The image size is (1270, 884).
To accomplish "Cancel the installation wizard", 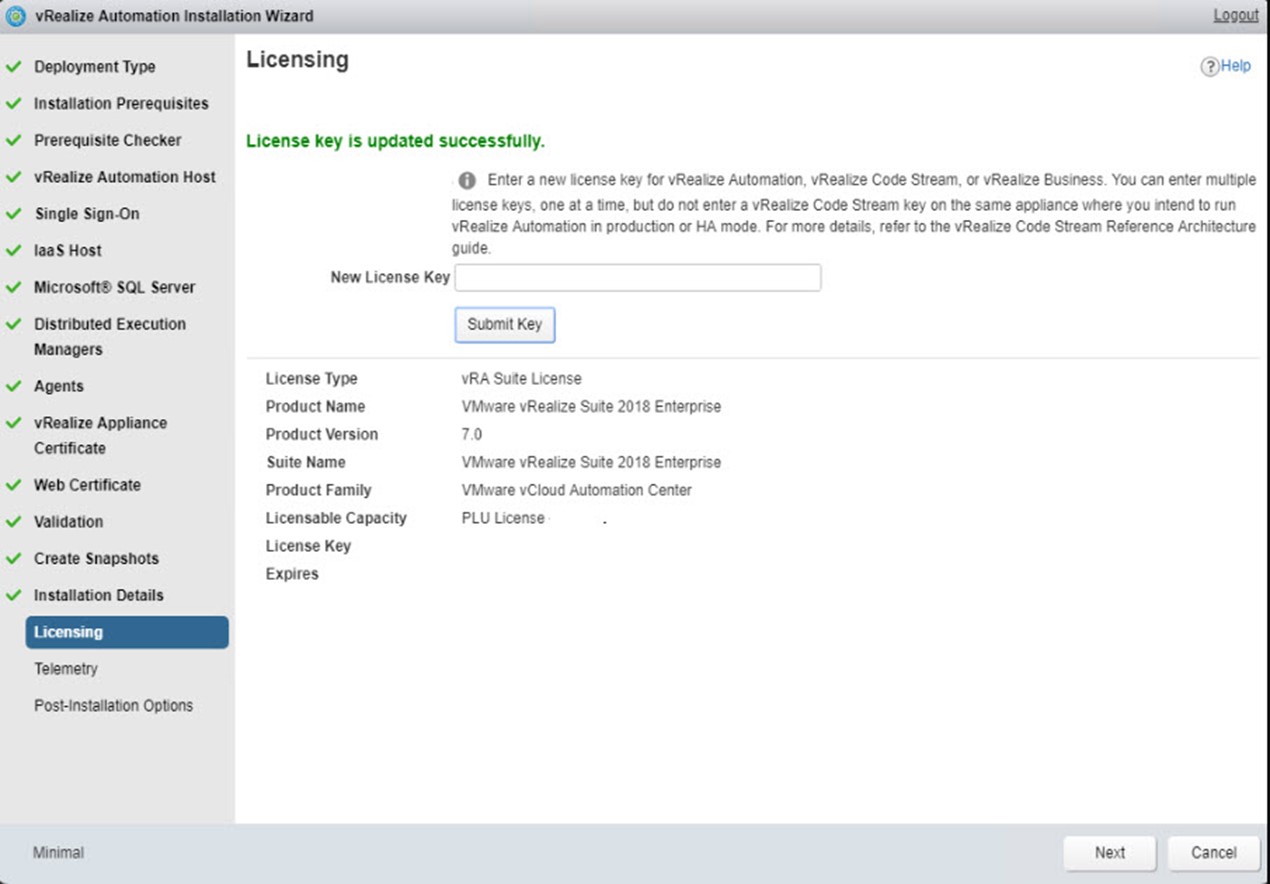I will click(x=1214, y=853).
